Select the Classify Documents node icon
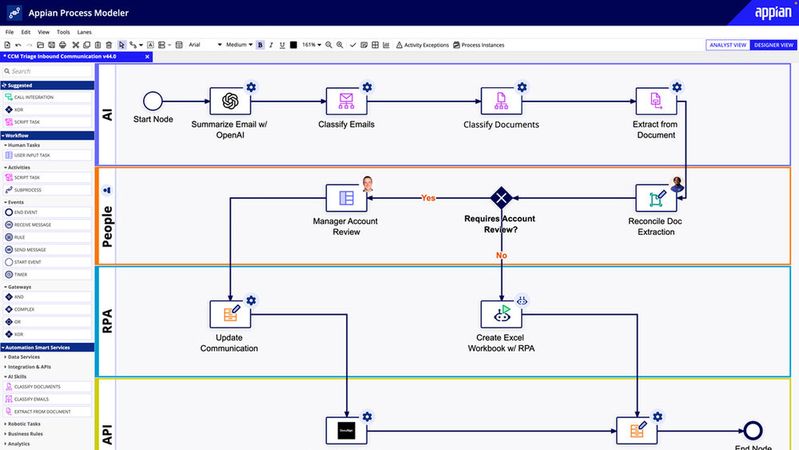Image resolution: width=799 pixels, height=450 pixels. pos(501,101)
